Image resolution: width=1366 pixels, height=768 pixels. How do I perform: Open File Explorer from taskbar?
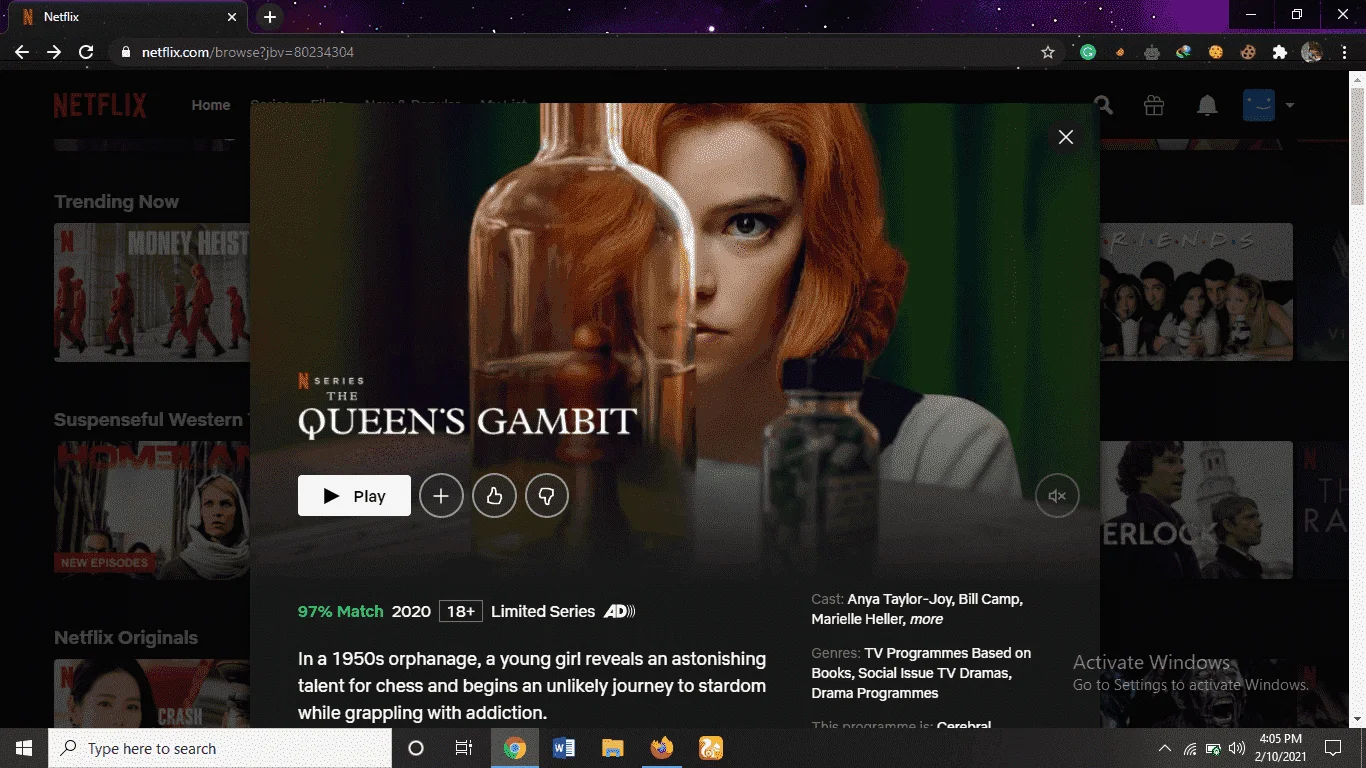(613, 748)
